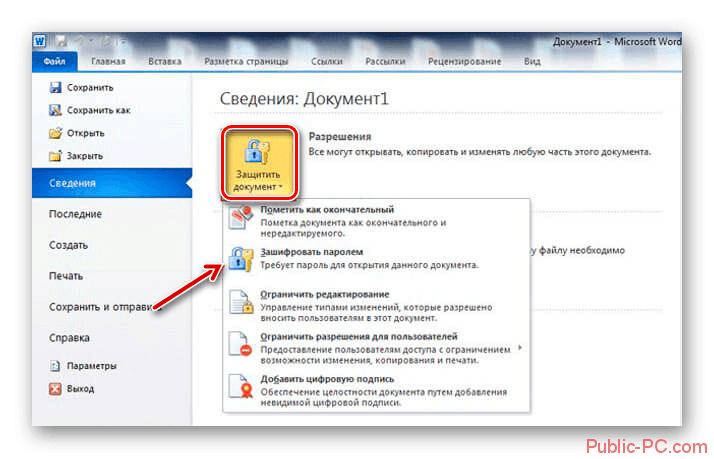
Task: Click the Сохранить как icon
Action: pyautogui.click(x=56, y=110)
